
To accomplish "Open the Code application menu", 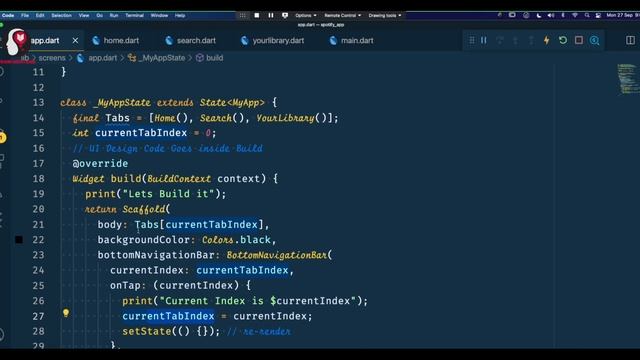I will coord(8,16).
